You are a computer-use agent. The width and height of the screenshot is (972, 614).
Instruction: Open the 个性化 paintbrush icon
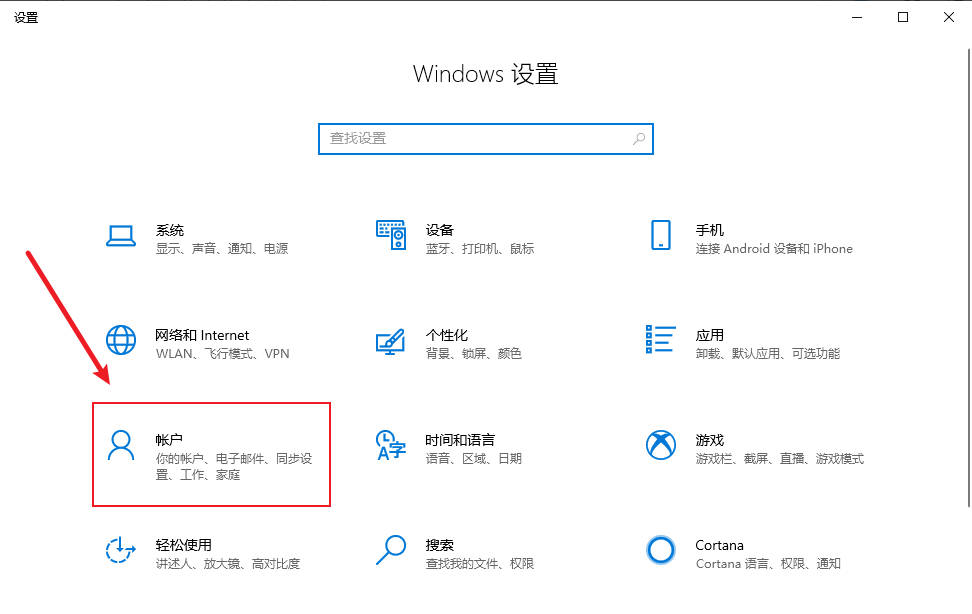[x=391, y=341]
